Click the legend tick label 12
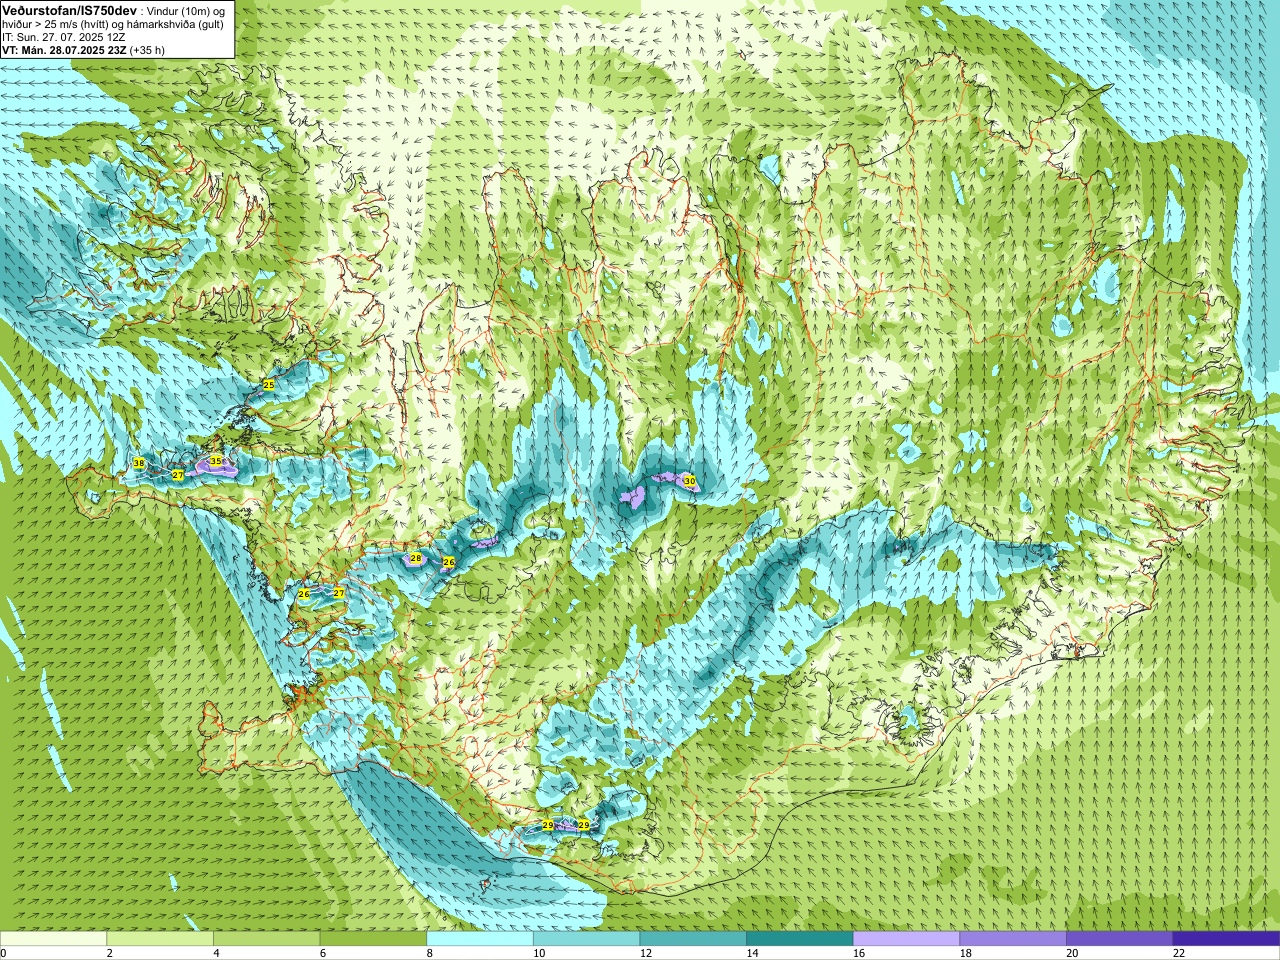This screenshot has height=960, width=1280. 646,954
